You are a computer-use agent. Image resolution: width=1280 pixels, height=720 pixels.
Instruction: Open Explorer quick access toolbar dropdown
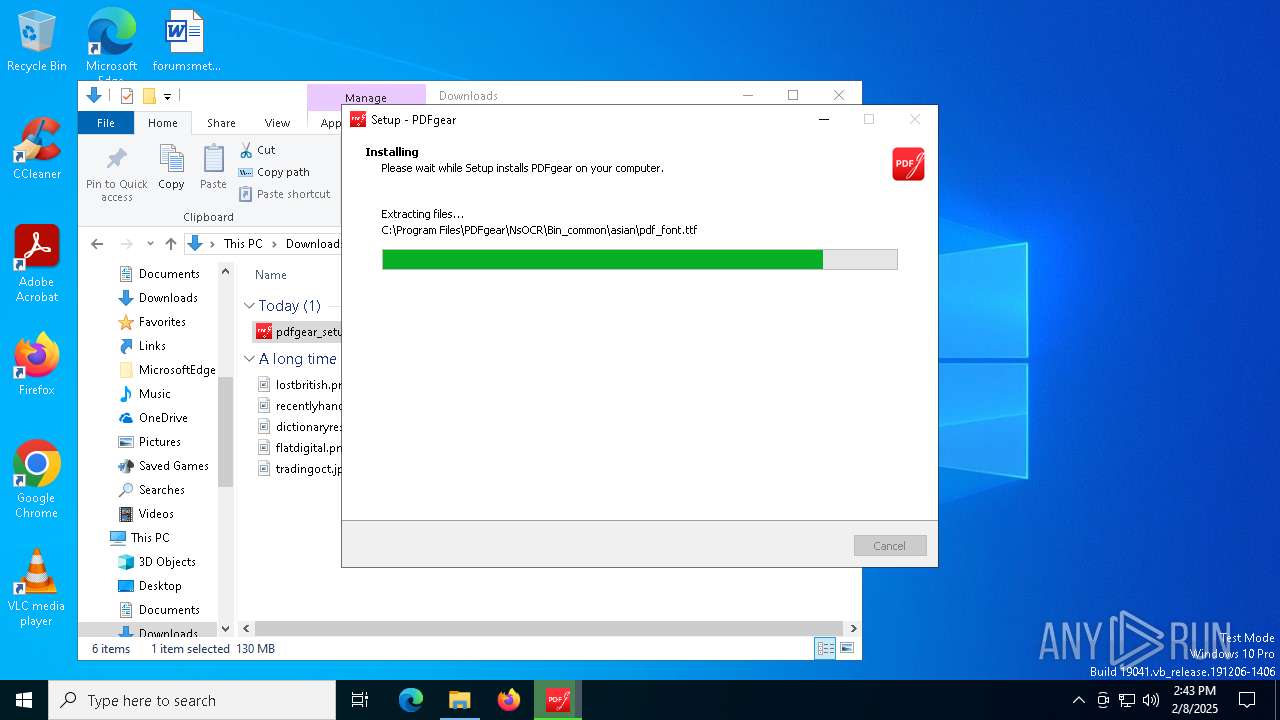167,96
